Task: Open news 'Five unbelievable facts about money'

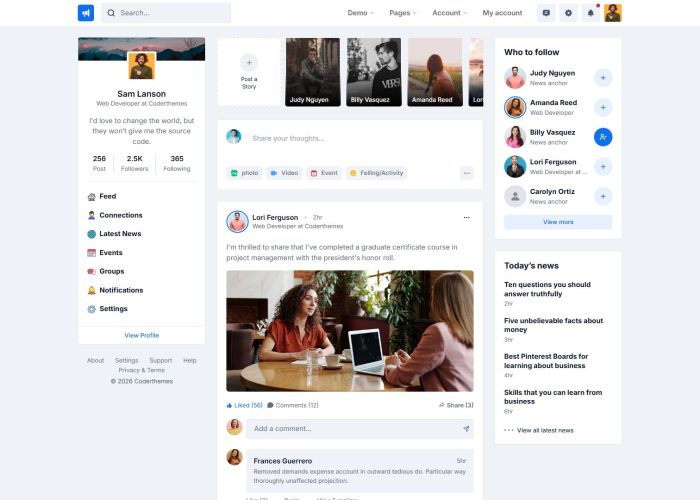Action: click(x=554, y=325)
